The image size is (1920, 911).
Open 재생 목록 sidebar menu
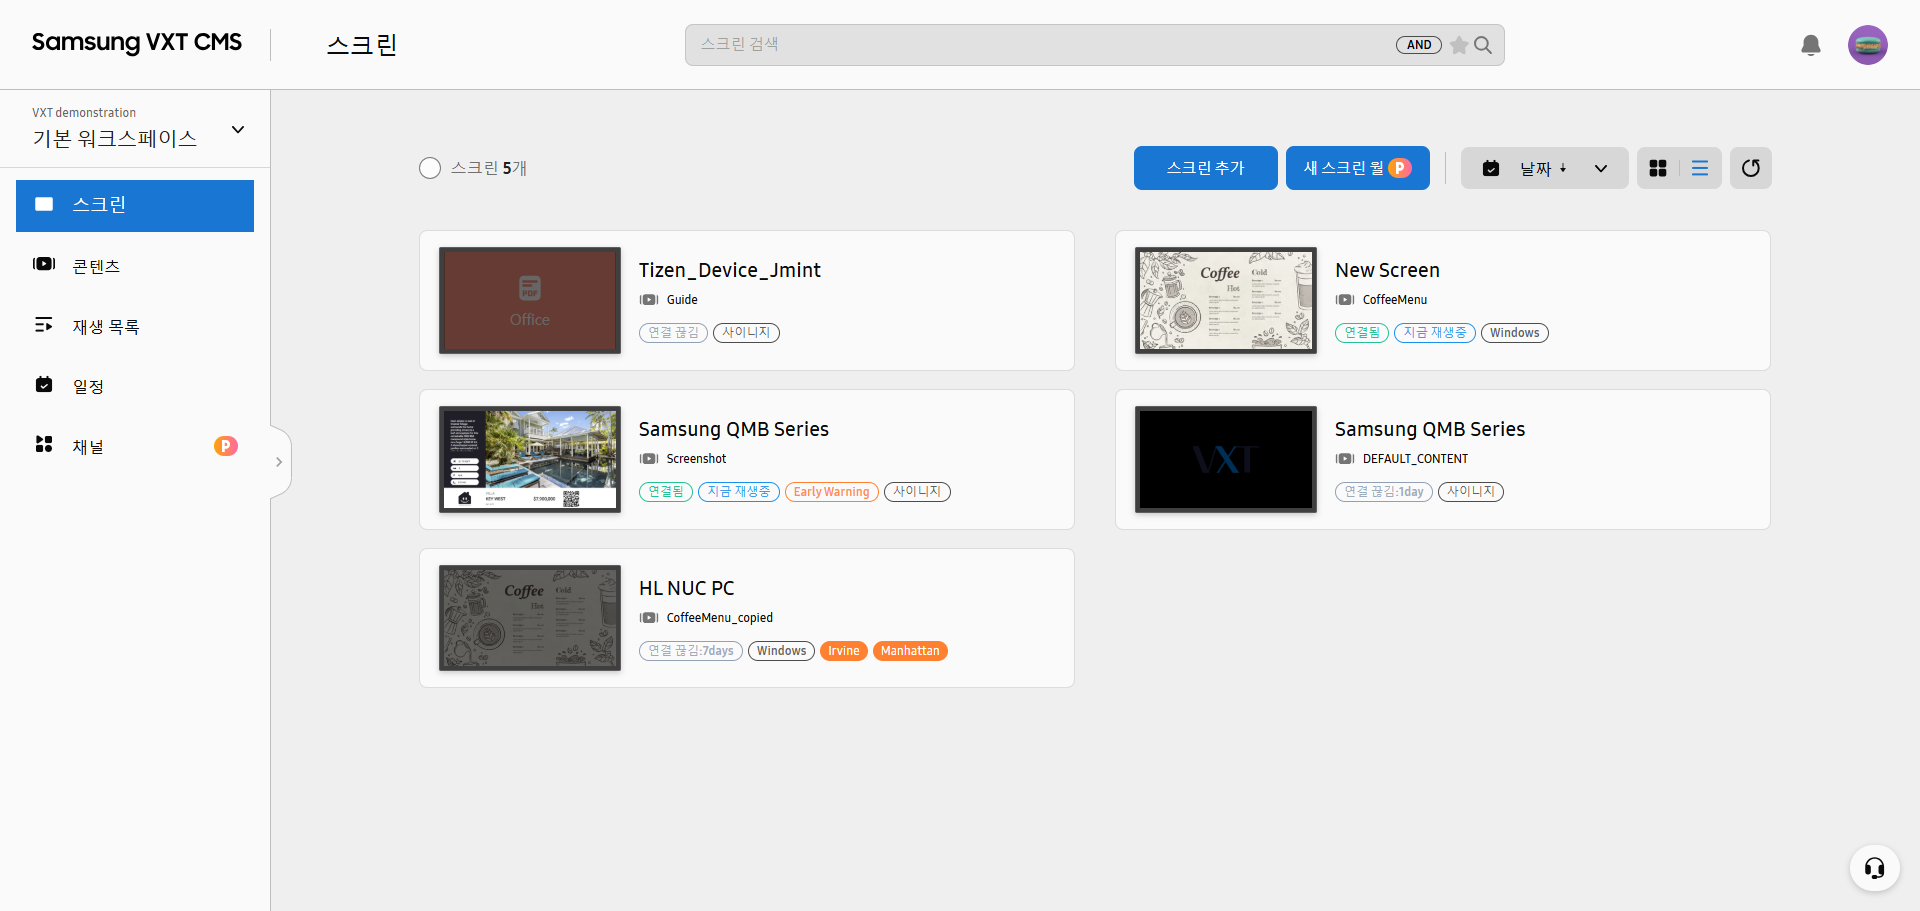click(135, 326)
